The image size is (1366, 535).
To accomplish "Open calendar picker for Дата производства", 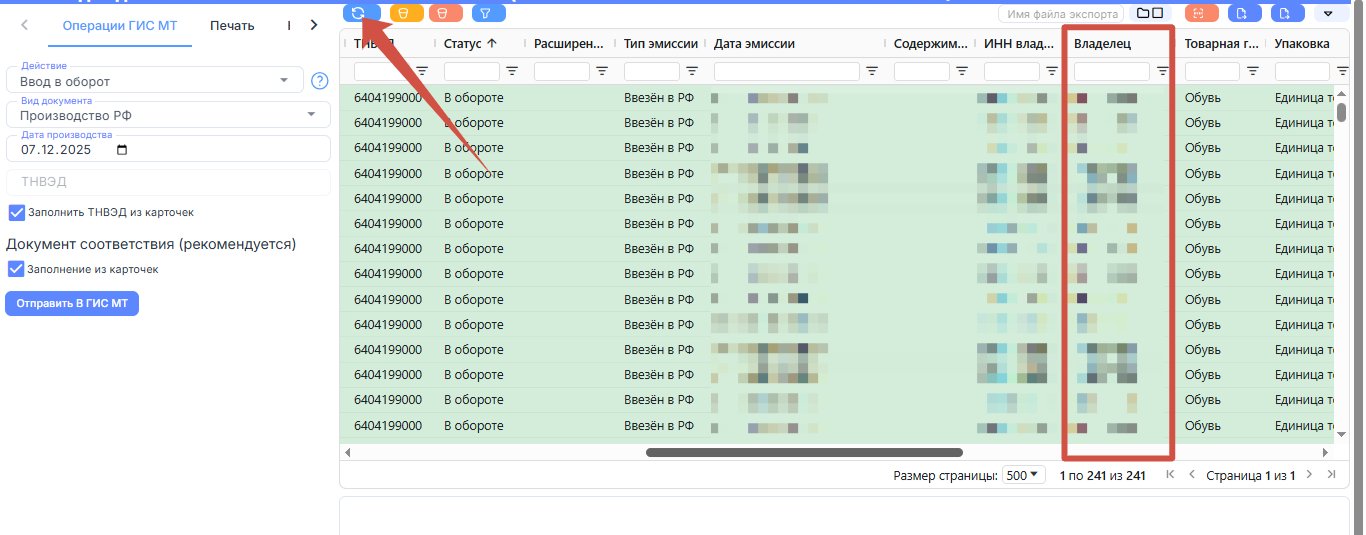I will 122,150.
